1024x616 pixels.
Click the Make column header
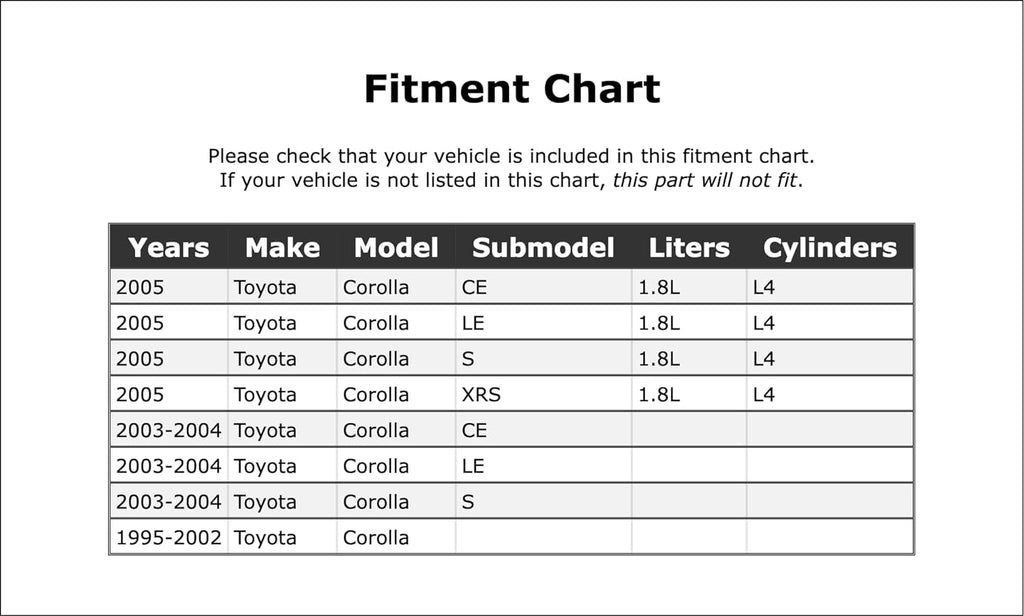coord(282,248)
